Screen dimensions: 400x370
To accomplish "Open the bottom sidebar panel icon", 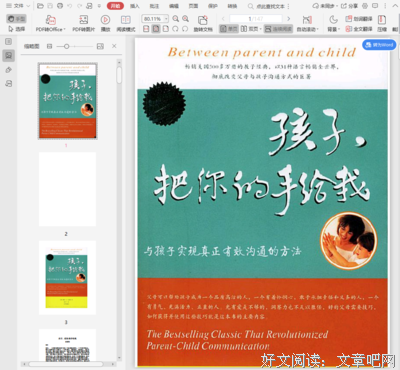I will (9, 84).
